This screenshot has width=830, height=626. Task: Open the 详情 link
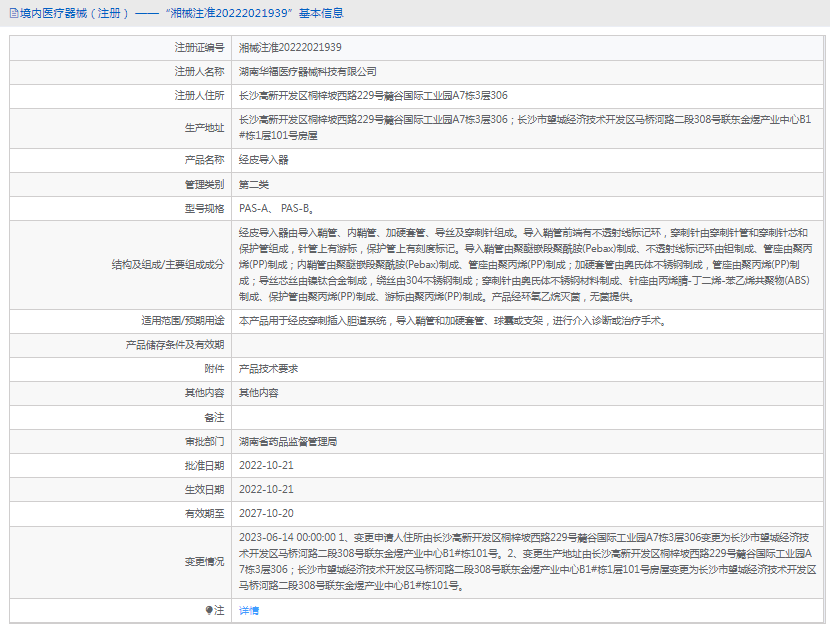[x=249, y=610]
